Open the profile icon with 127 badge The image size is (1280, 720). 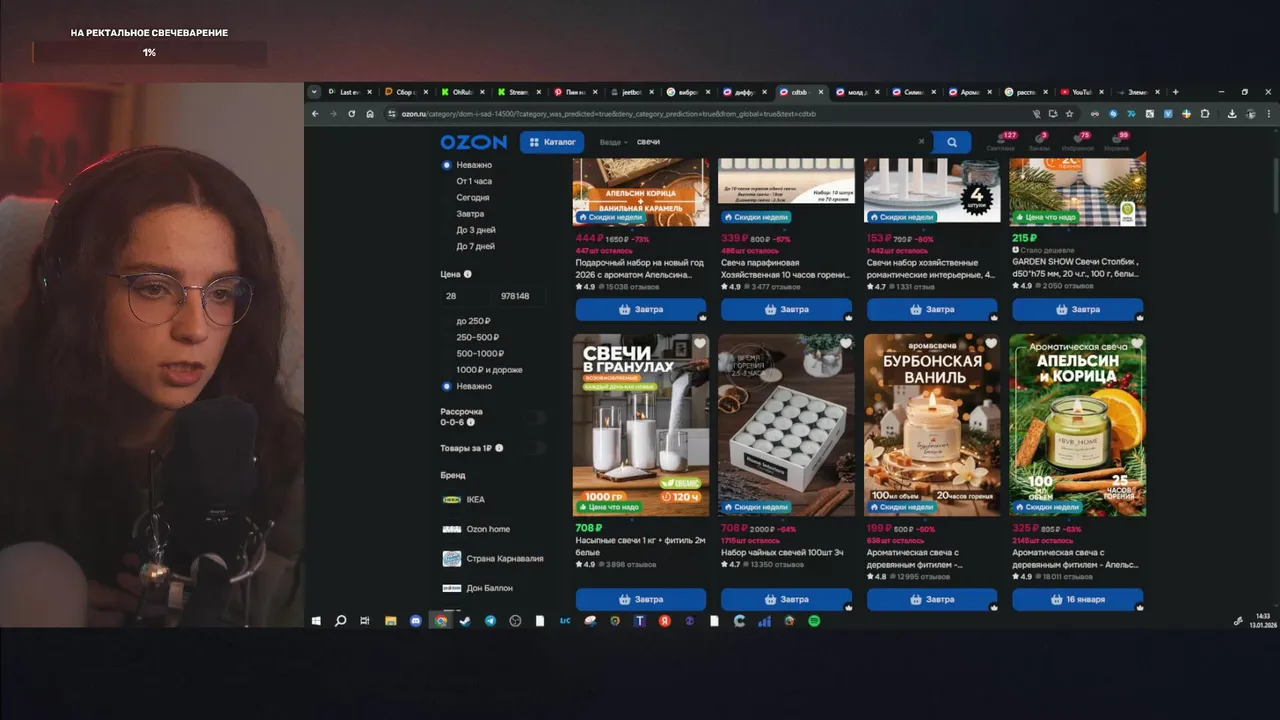[x=1000, y=141]
